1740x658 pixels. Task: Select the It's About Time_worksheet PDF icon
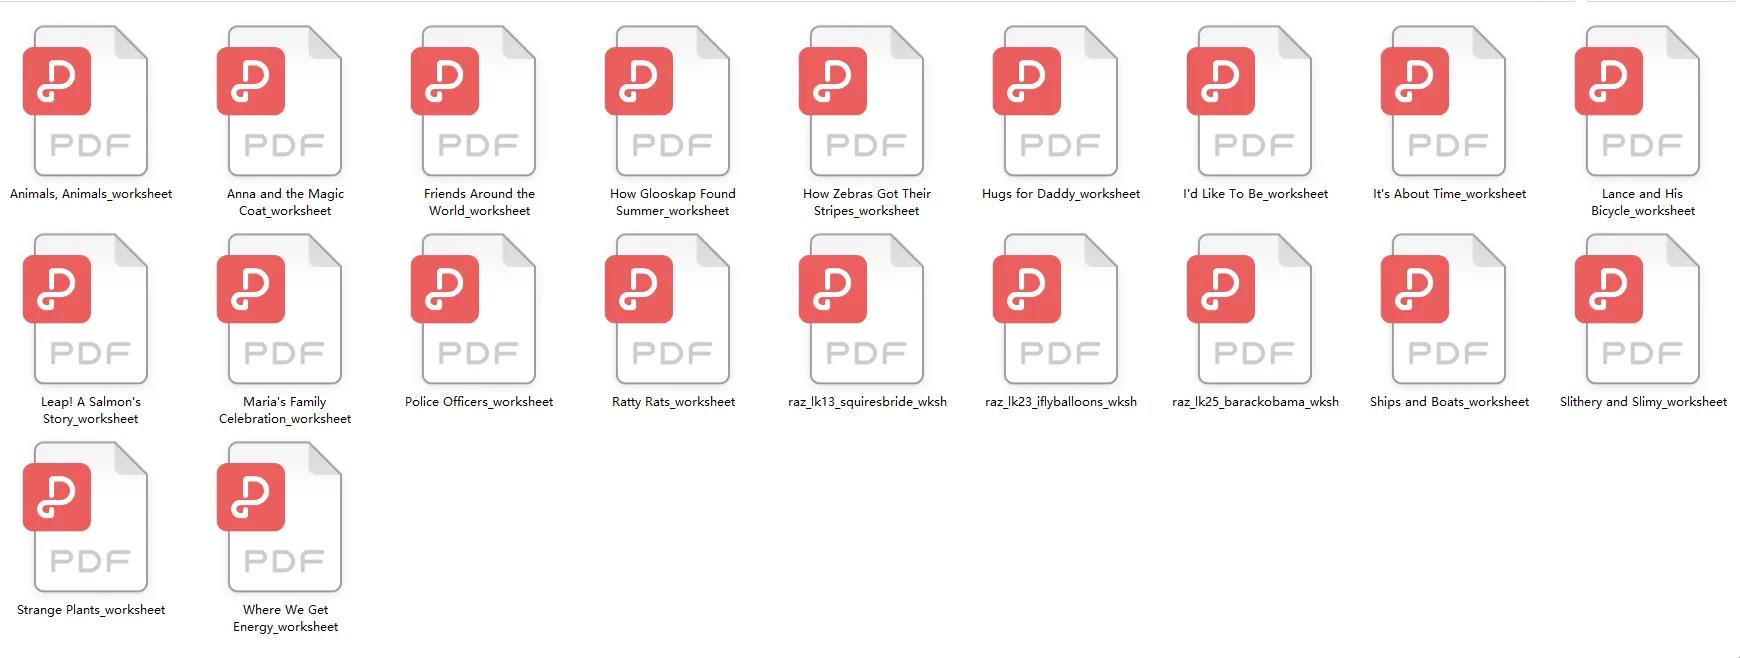click(x=1443, y=101)
